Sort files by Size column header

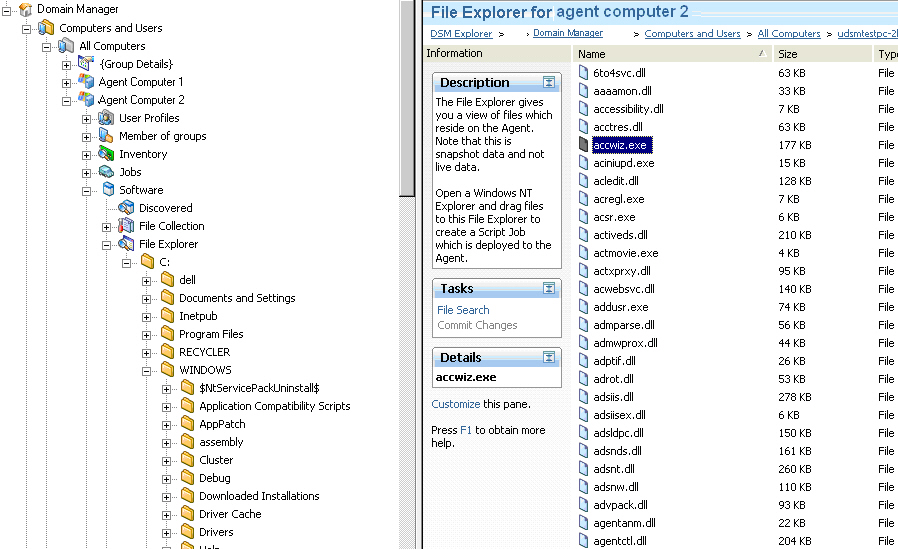(822, 54)
